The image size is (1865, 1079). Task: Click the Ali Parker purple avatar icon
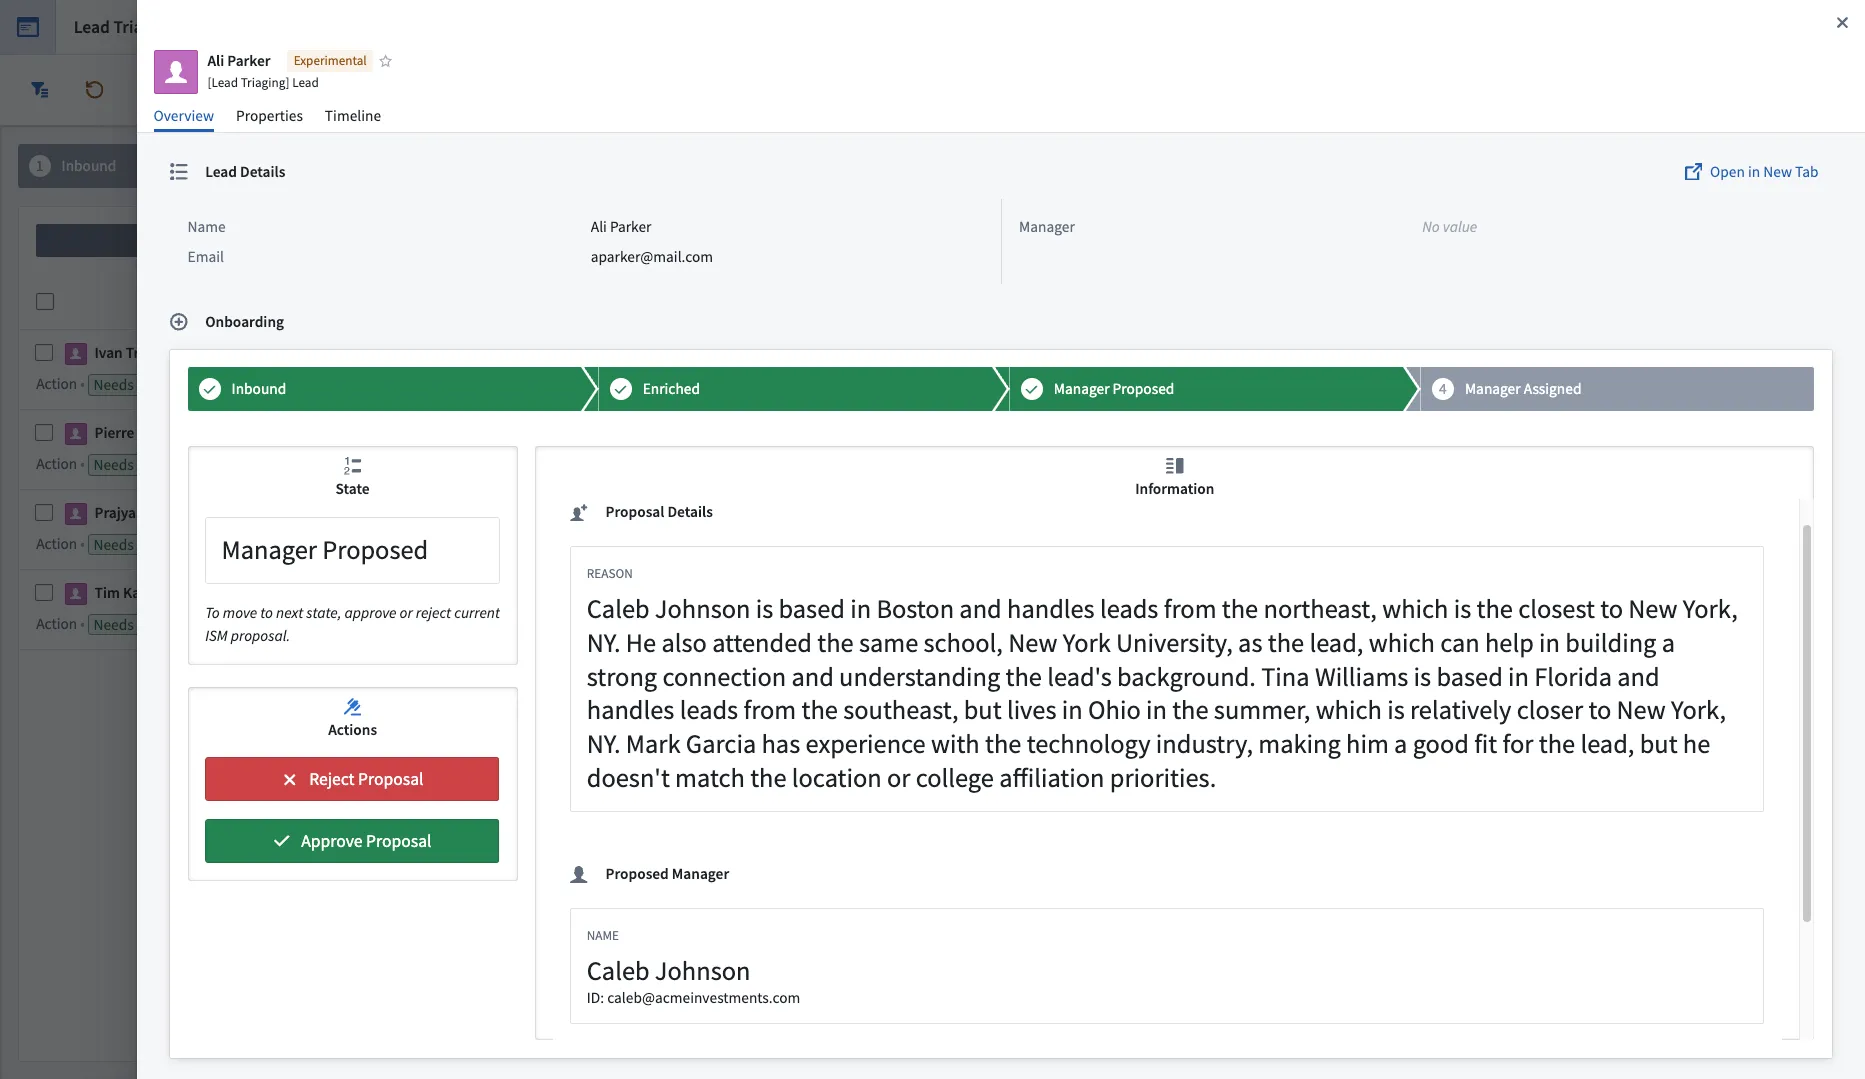[x=176, y=72]
